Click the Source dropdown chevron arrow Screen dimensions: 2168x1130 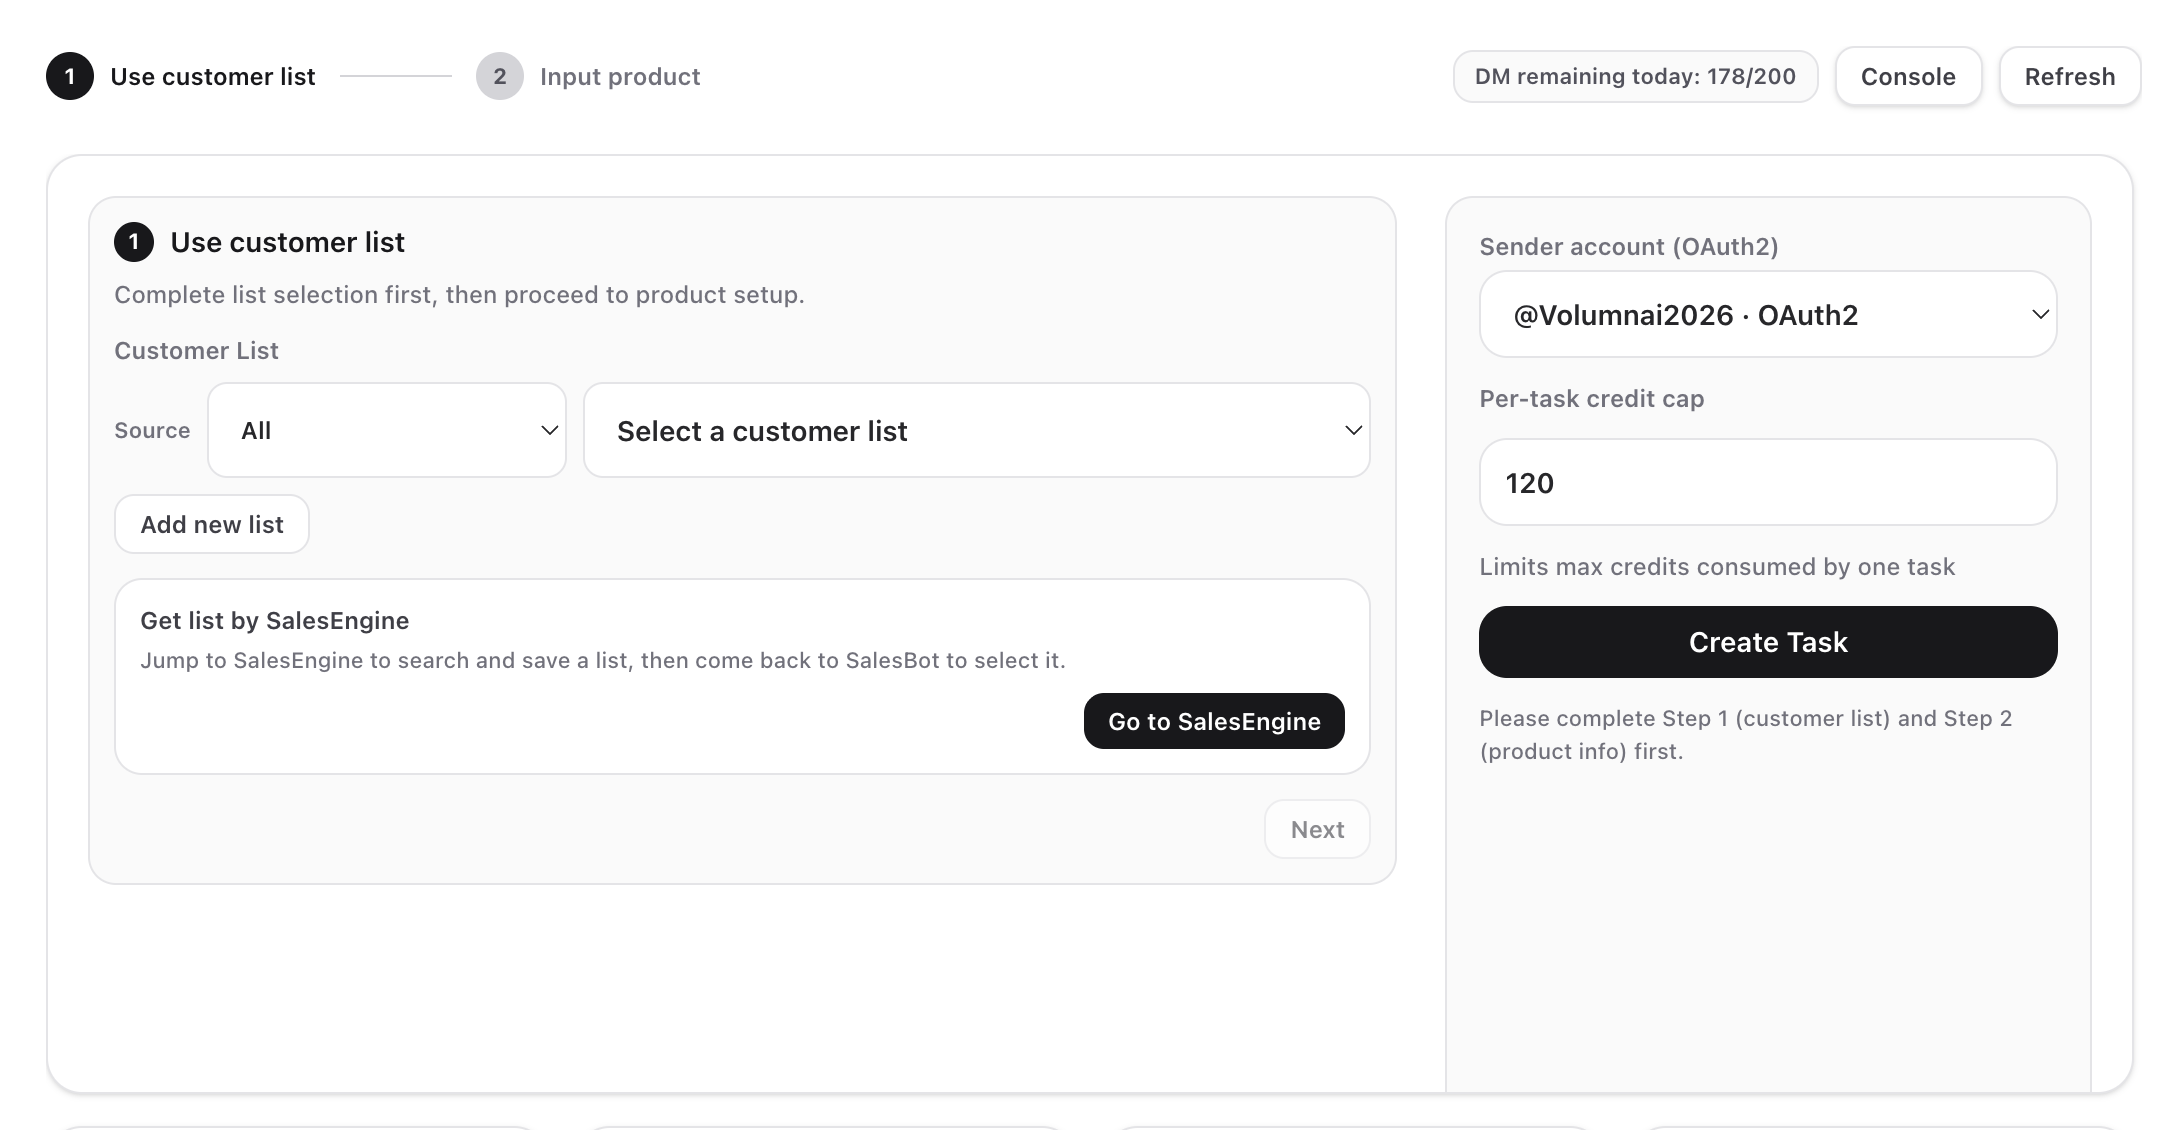(x=549, y=430)
